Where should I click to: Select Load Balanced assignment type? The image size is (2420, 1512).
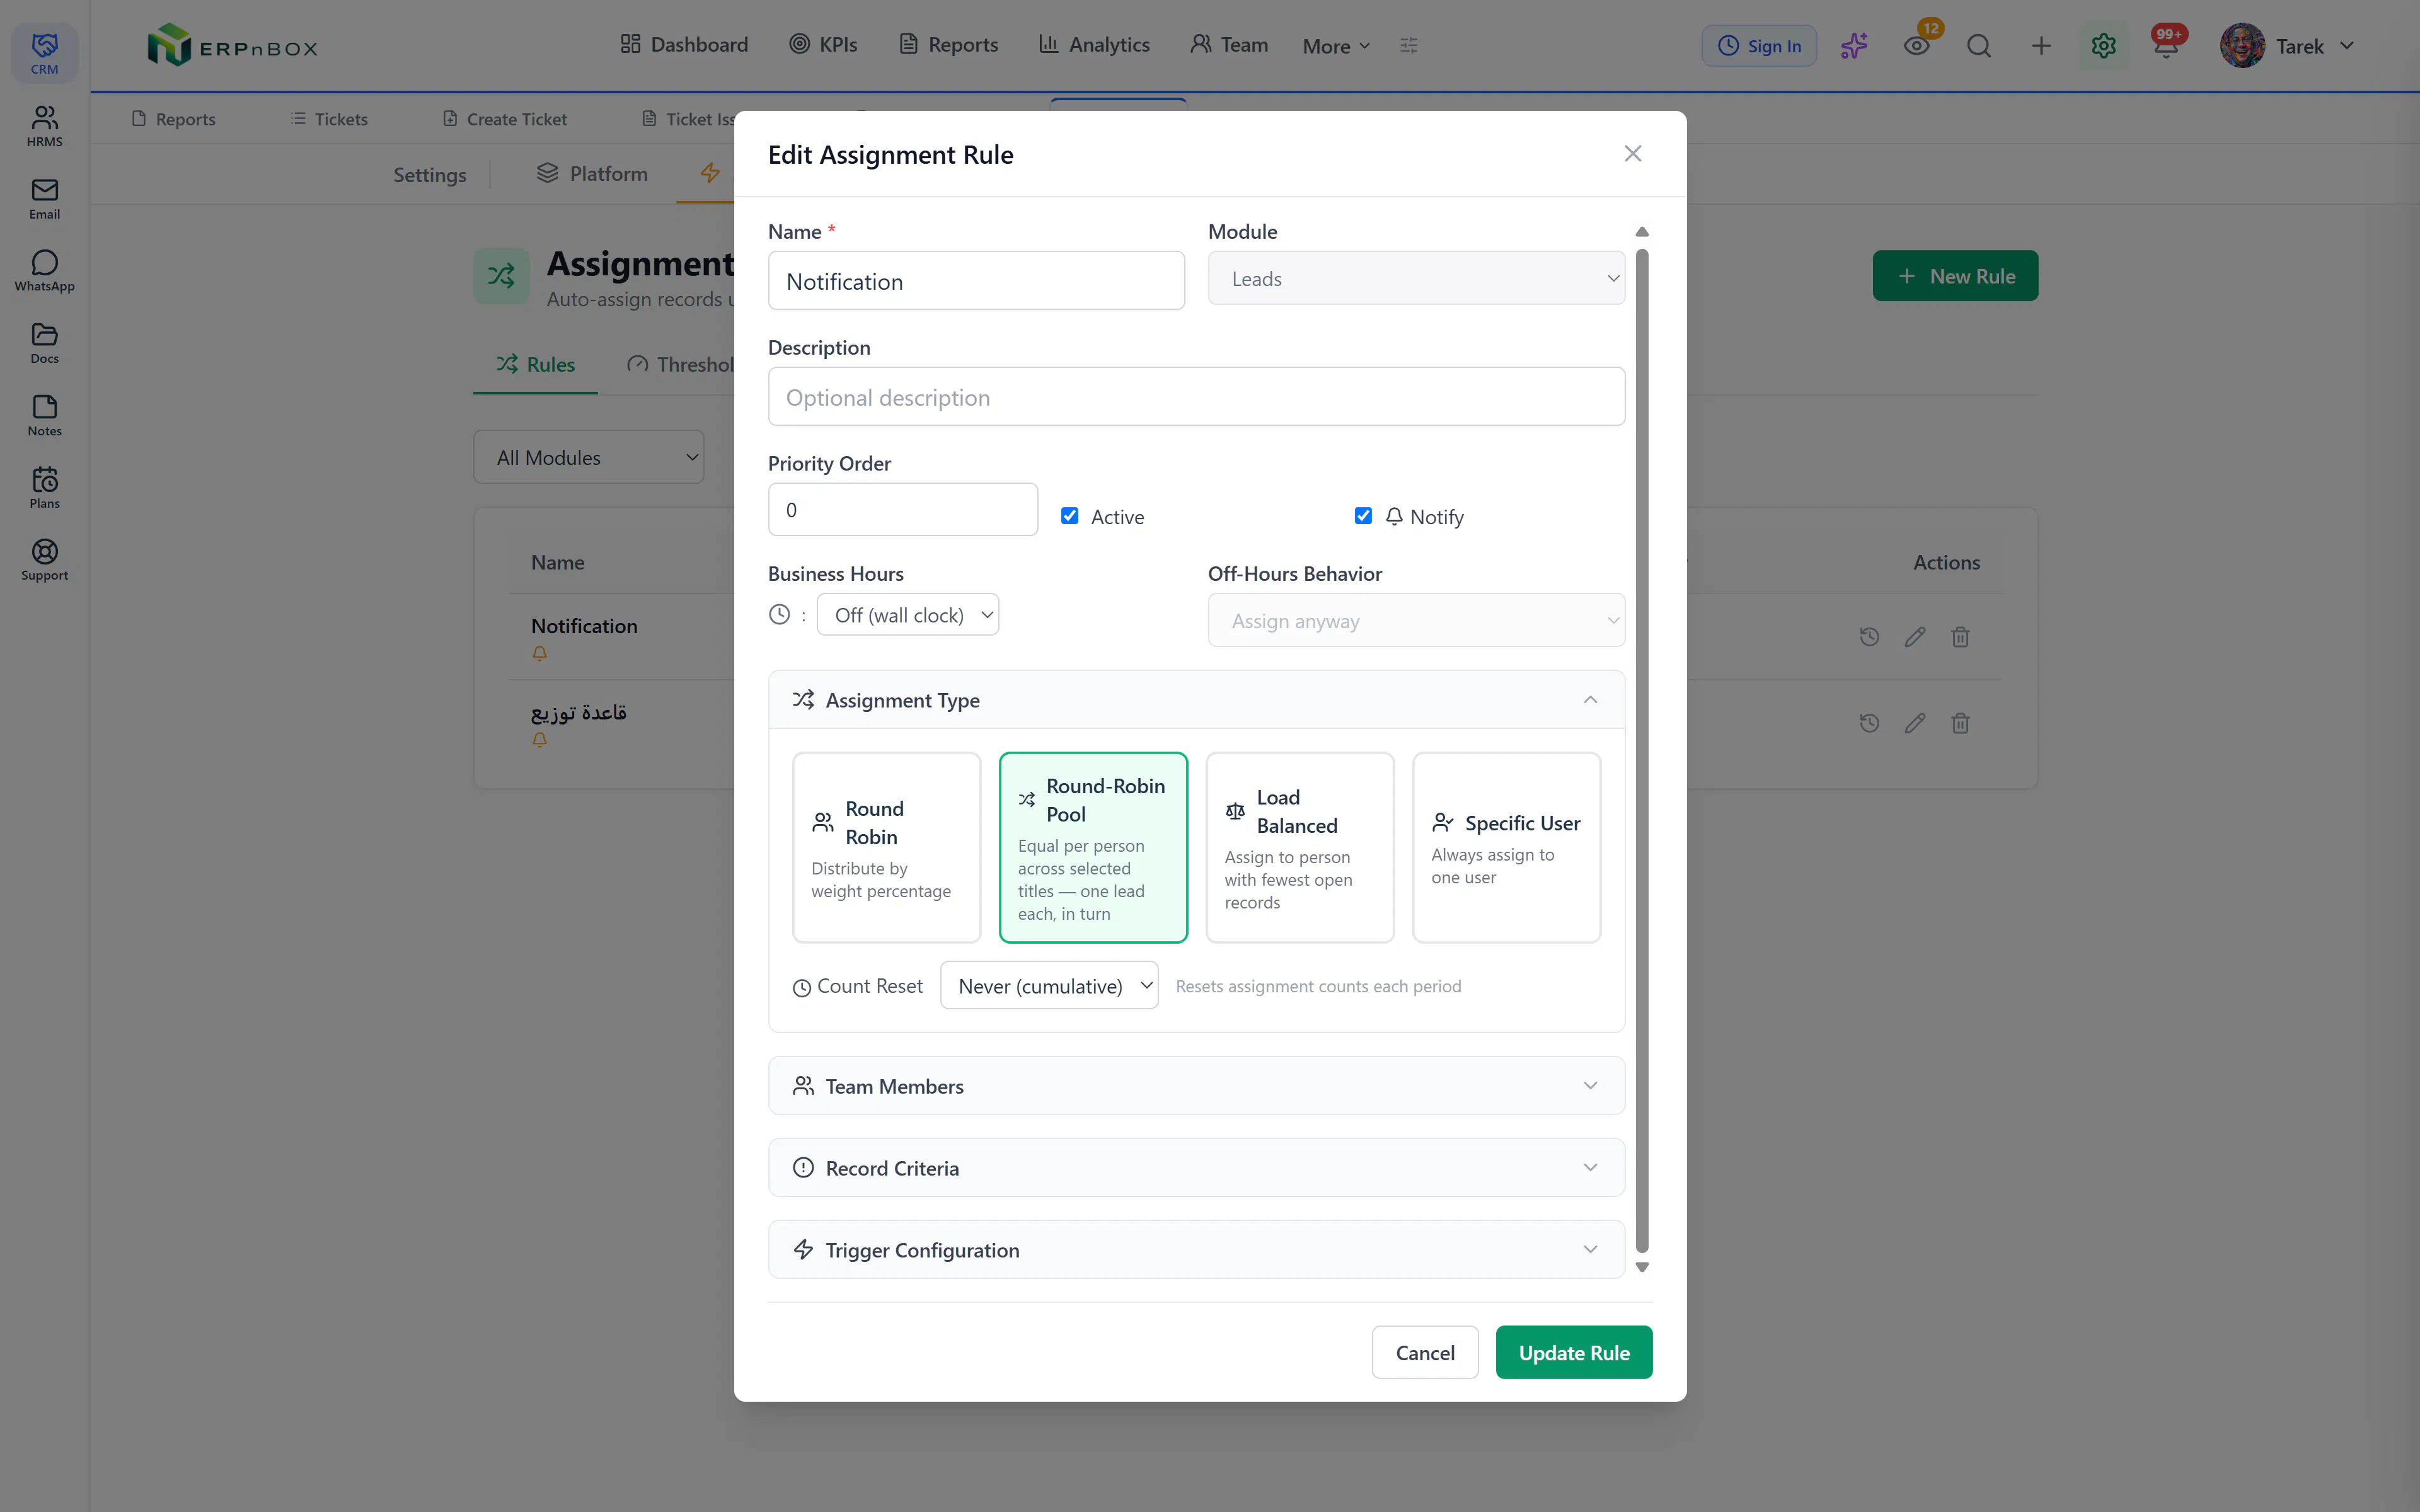click(1300, 847)
